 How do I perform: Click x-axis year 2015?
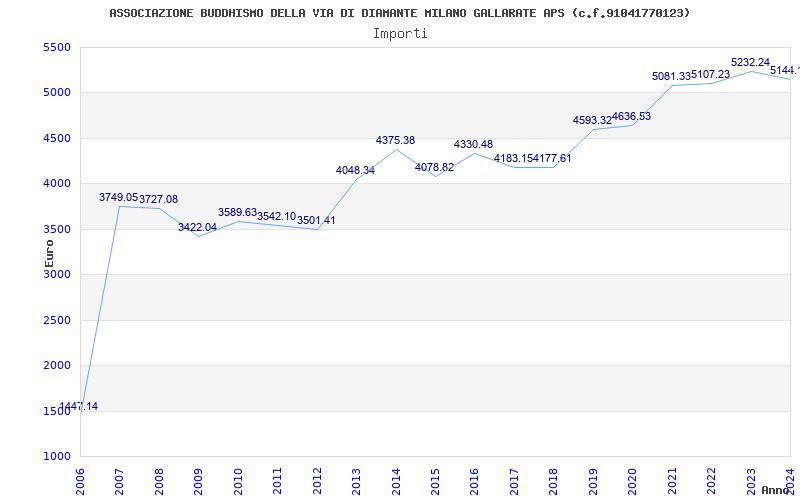pos(435,481)
